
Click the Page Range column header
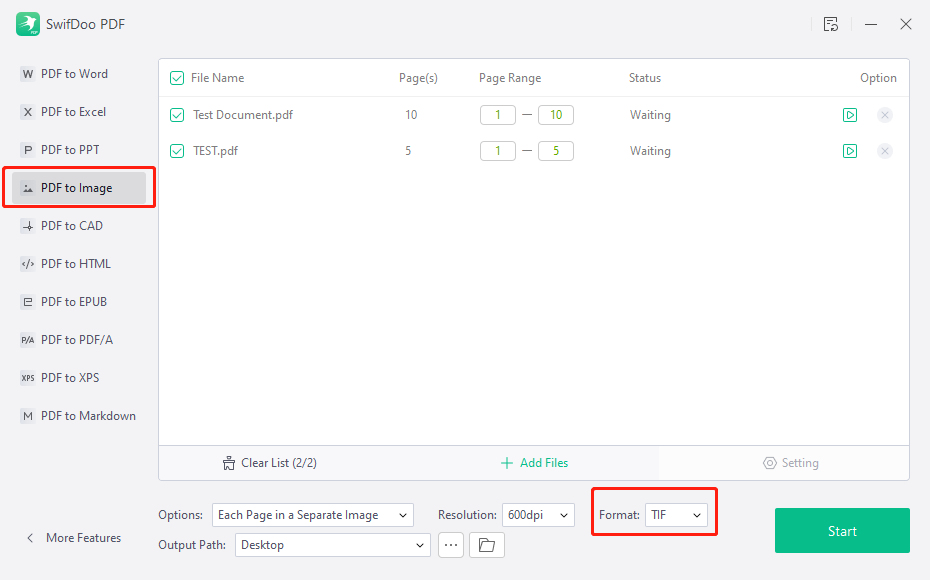click(x=510, y=78)
